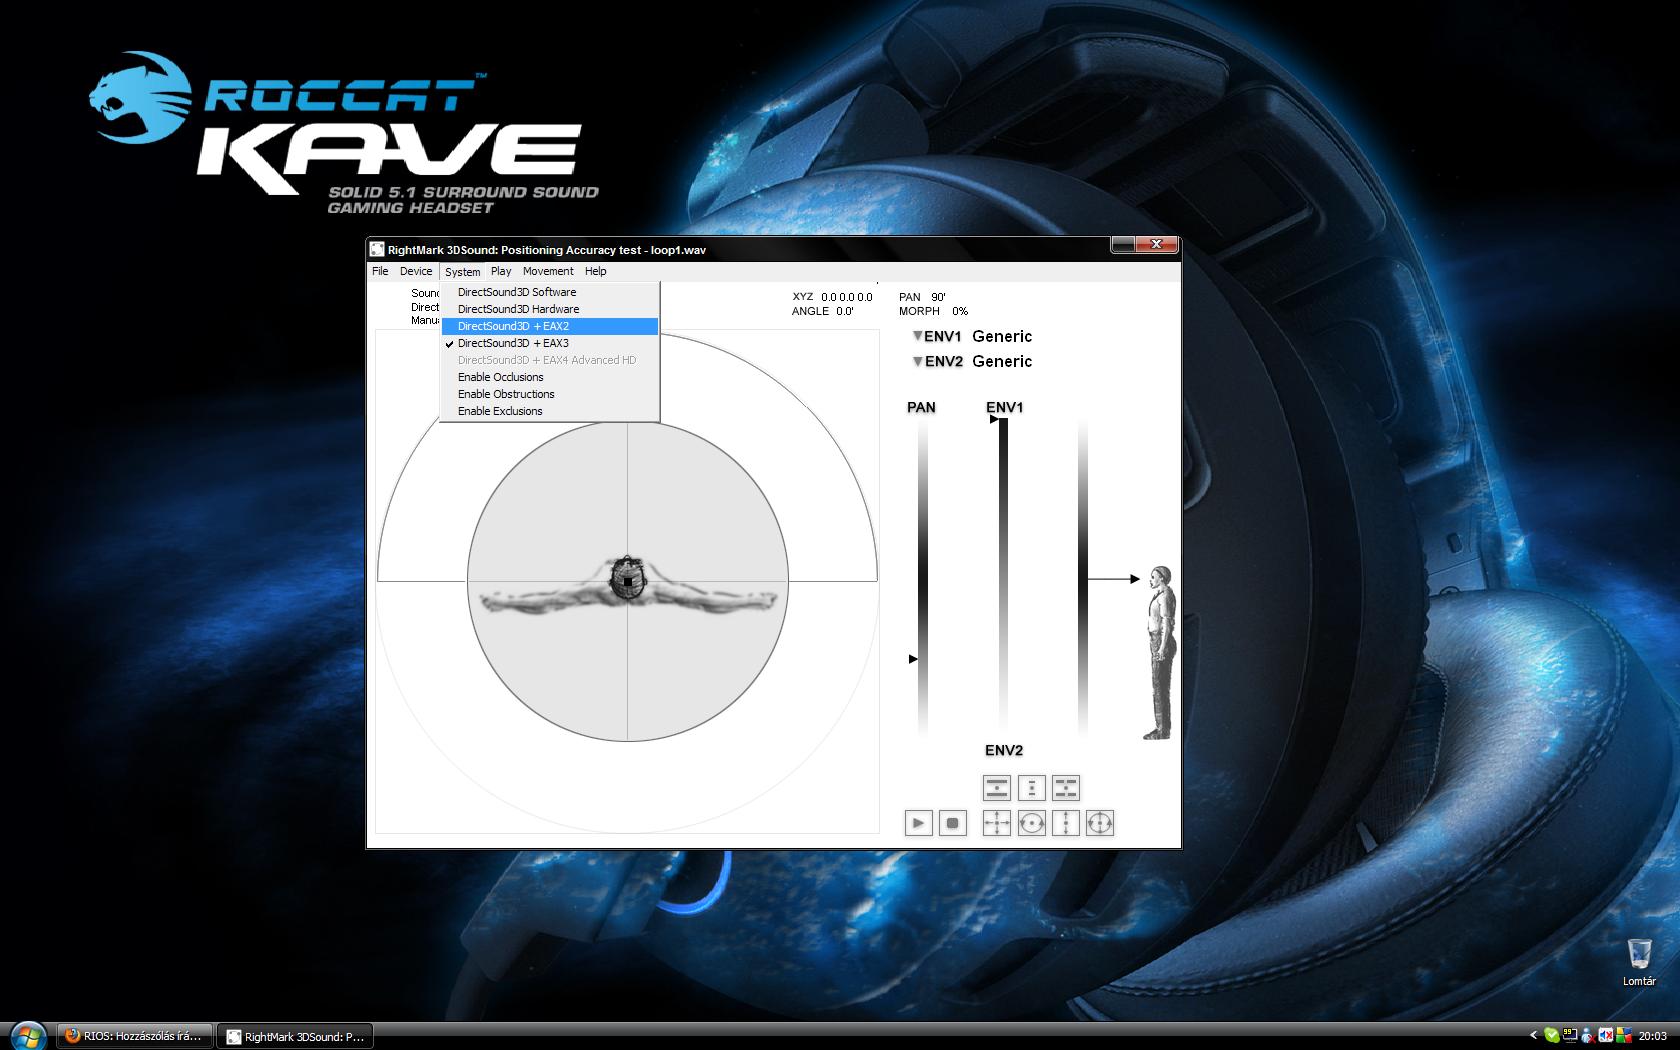This screenshot has width=1680, height=1050.
Task: Click the listener head in the center
Action: coord(627,579)
